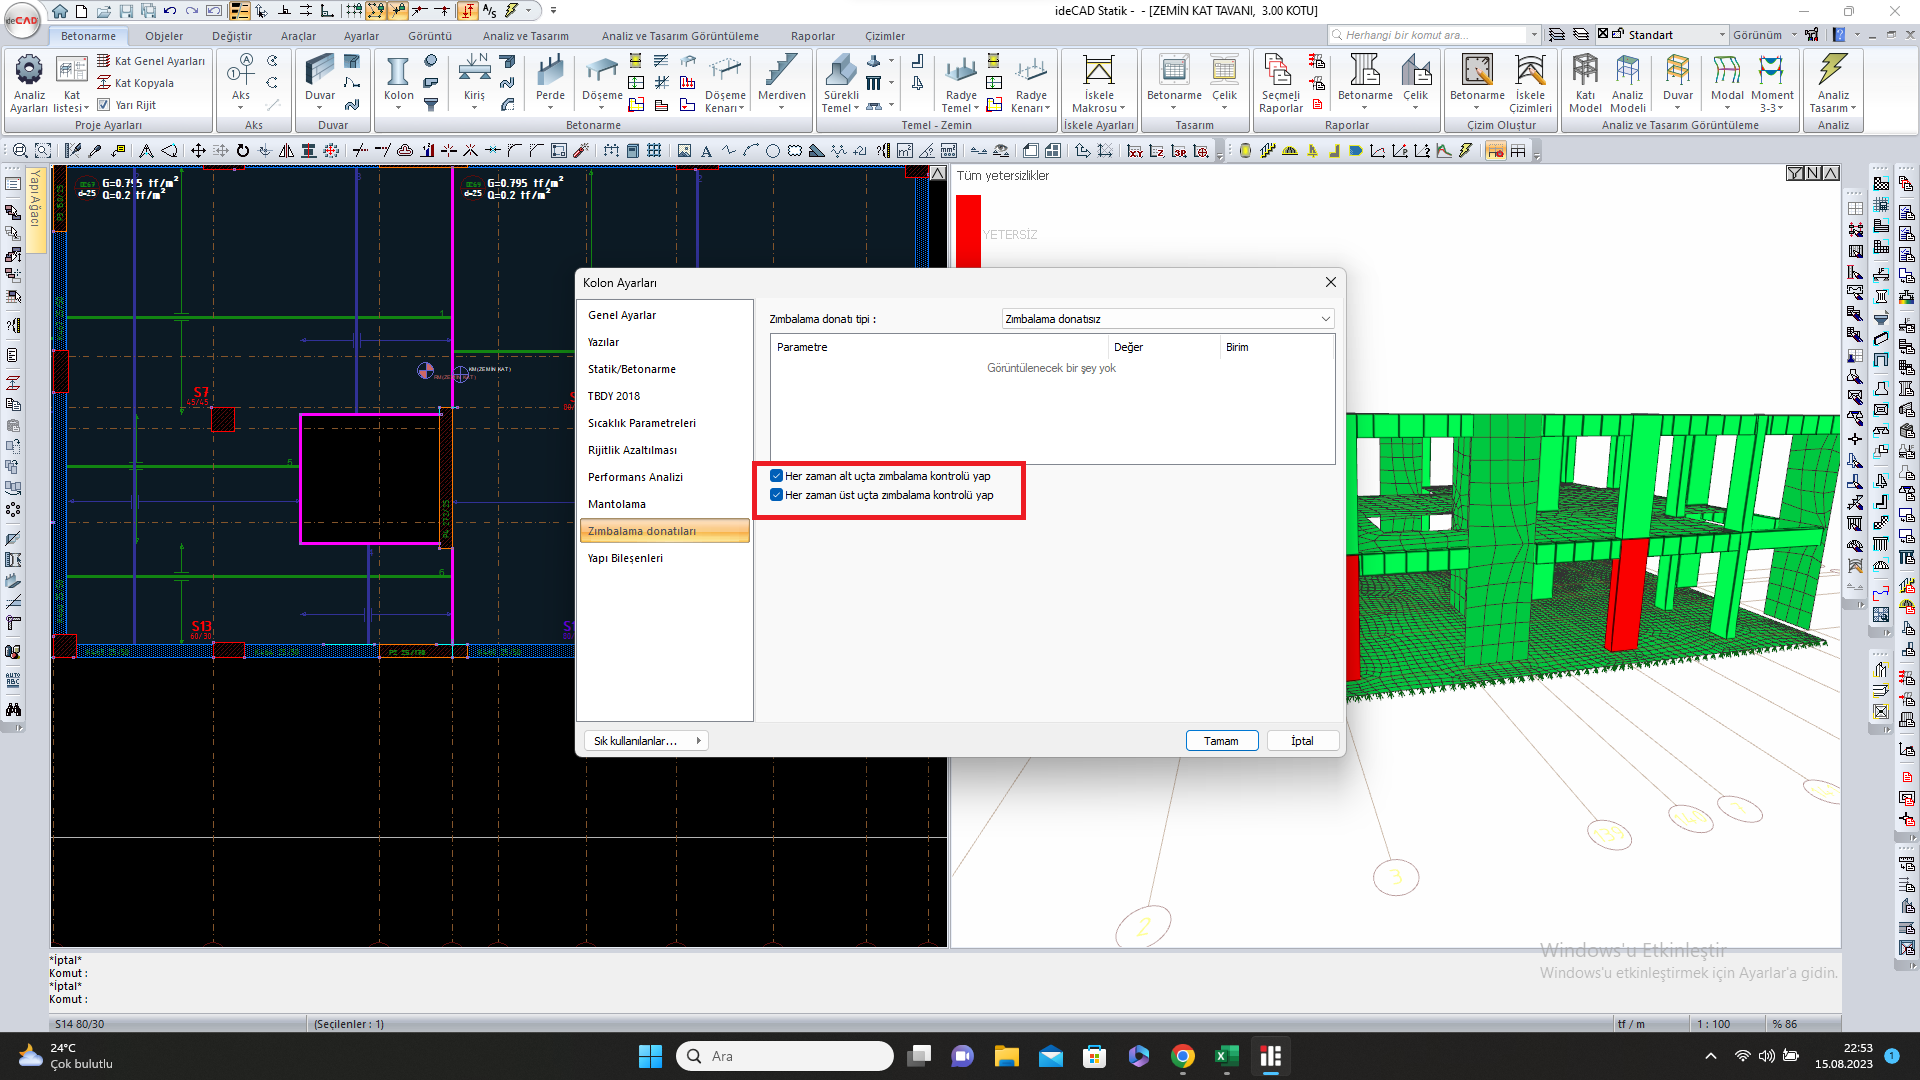Viewport: 1920px width, 1080px height.
Task: Switch to Objeler ribbon tab
Action: [164, 36]
